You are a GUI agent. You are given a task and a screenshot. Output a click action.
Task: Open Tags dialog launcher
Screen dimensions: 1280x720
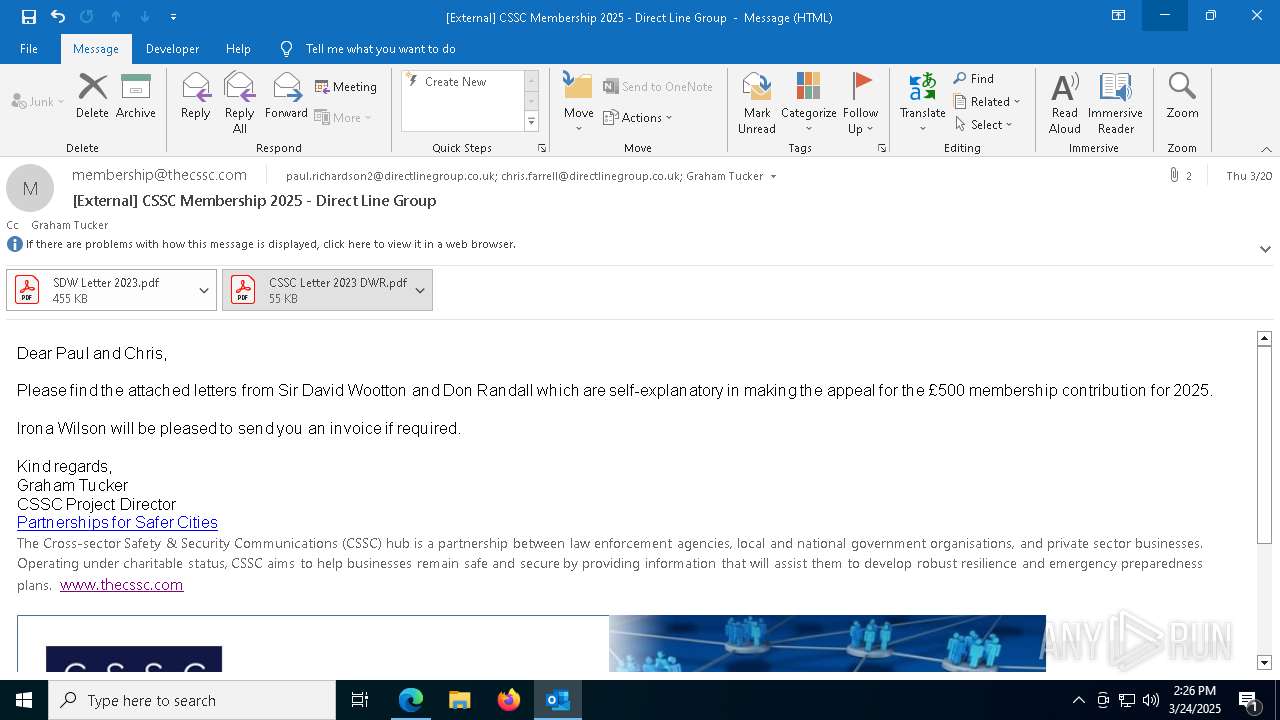pyautogui.click(x=882, y=148)
